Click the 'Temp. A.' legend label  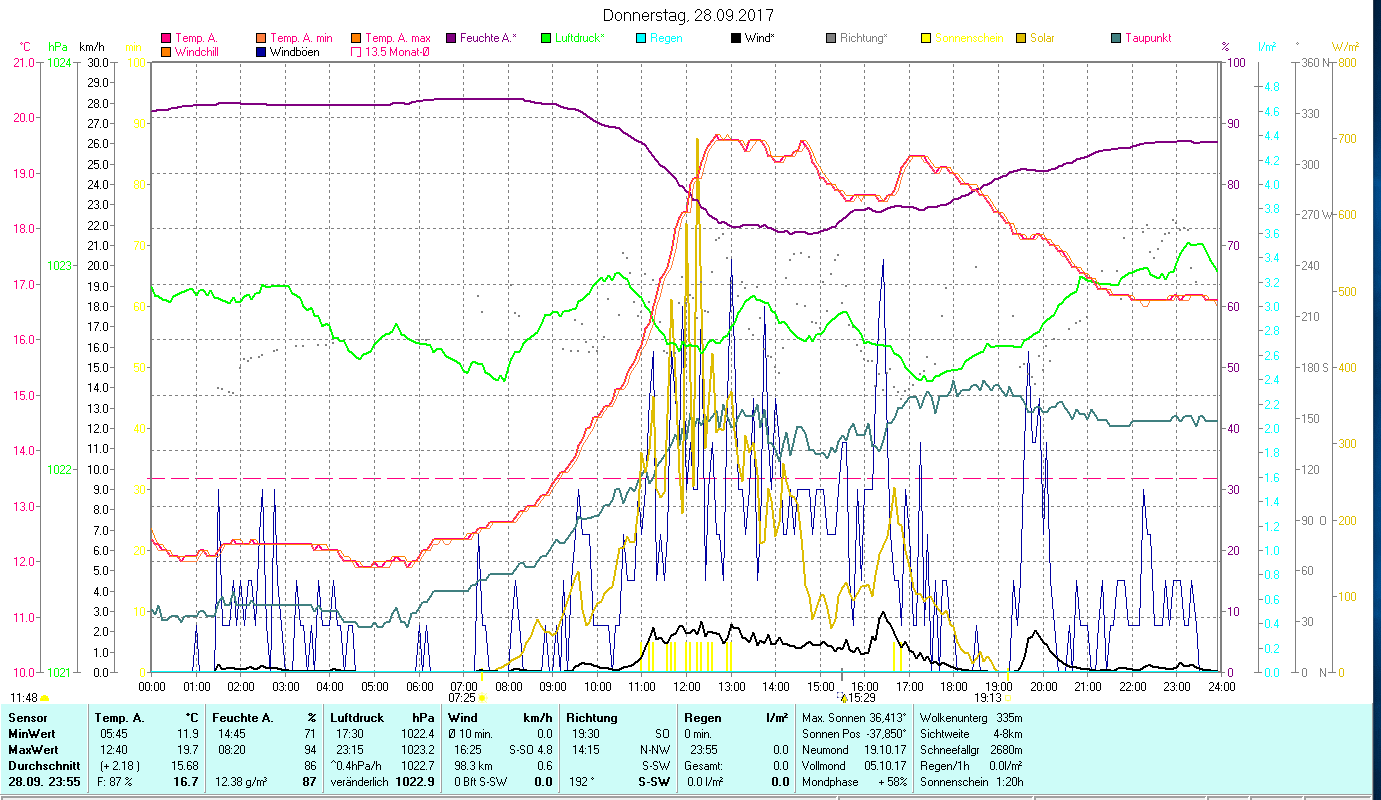196,38
